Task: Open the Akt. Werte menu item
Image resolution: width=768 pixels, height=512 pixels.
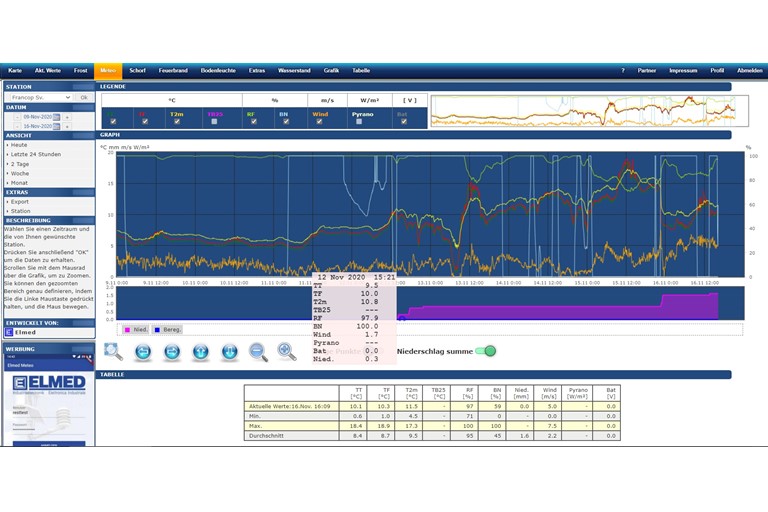Action: (x=48, y=71)
